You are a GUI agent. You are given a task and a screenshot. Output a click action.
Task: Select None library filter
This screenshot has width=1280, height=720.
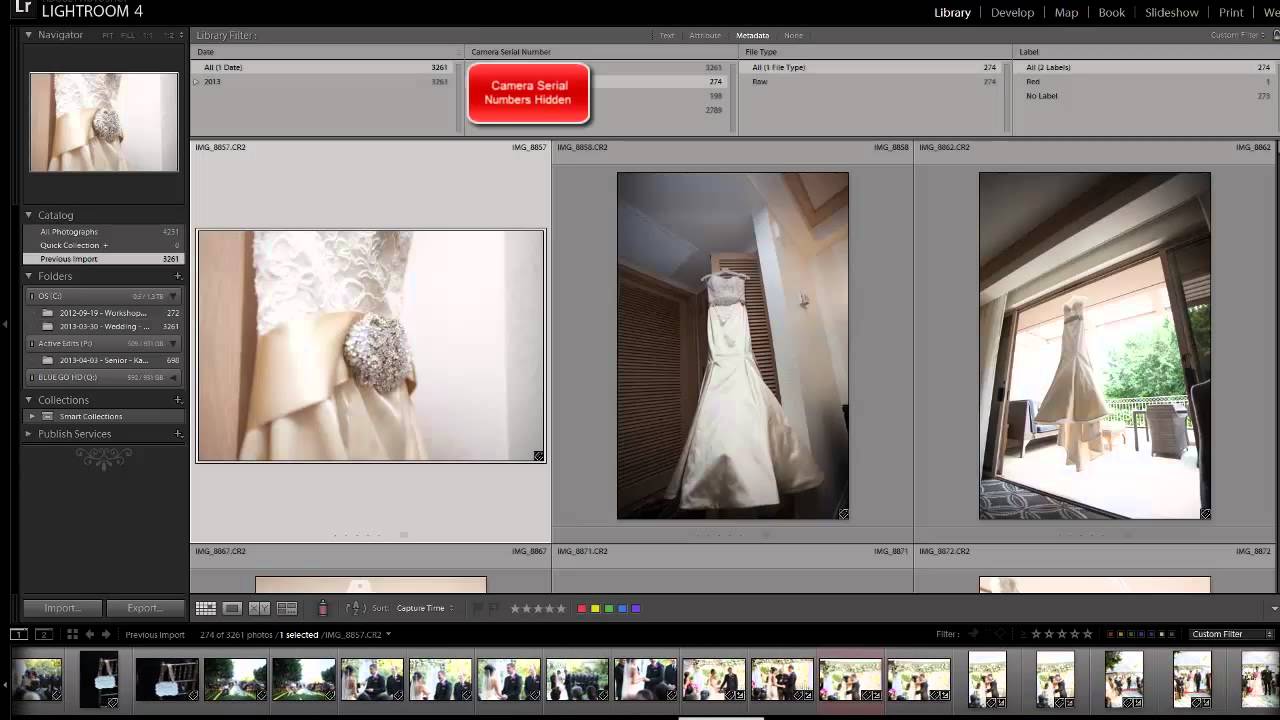pyautogui.click(x=793, y=36)
